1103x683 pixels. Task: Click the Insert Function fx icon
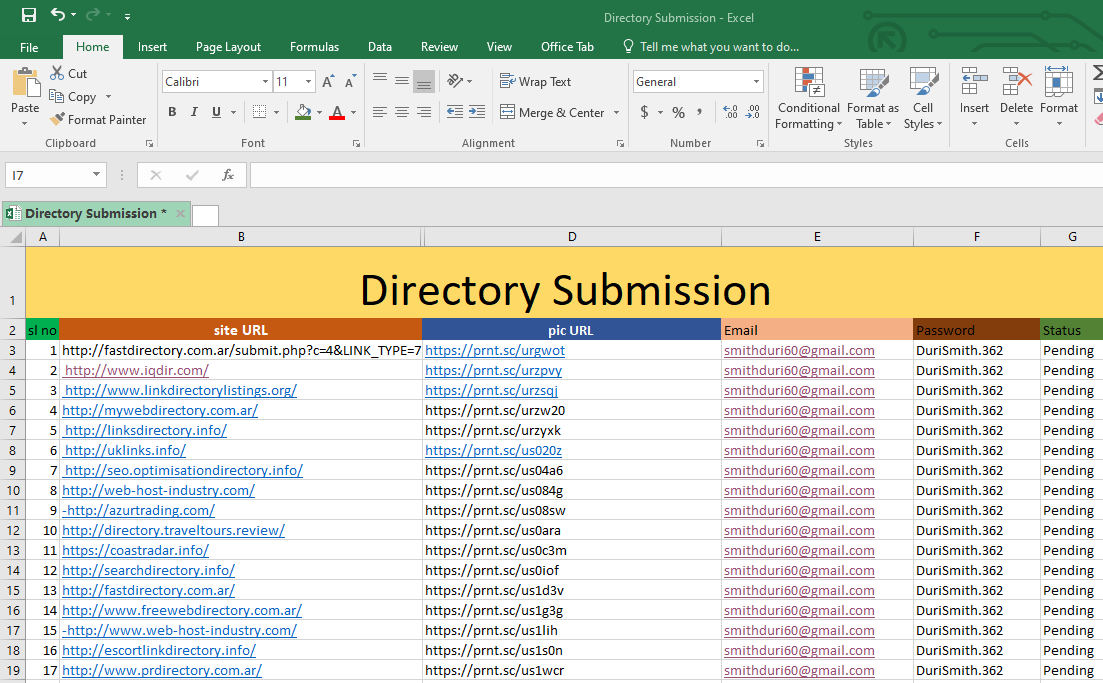pyautogui.click(x=228, y=175)
